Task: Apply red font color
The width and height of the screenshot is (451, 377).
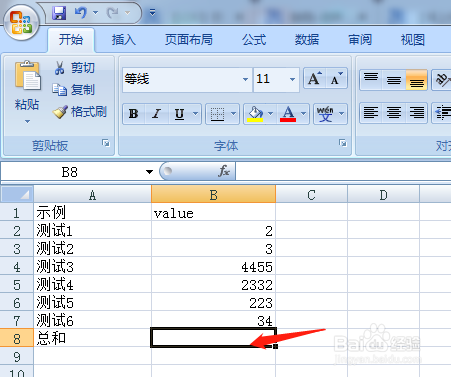Action: tap(288, 114)
